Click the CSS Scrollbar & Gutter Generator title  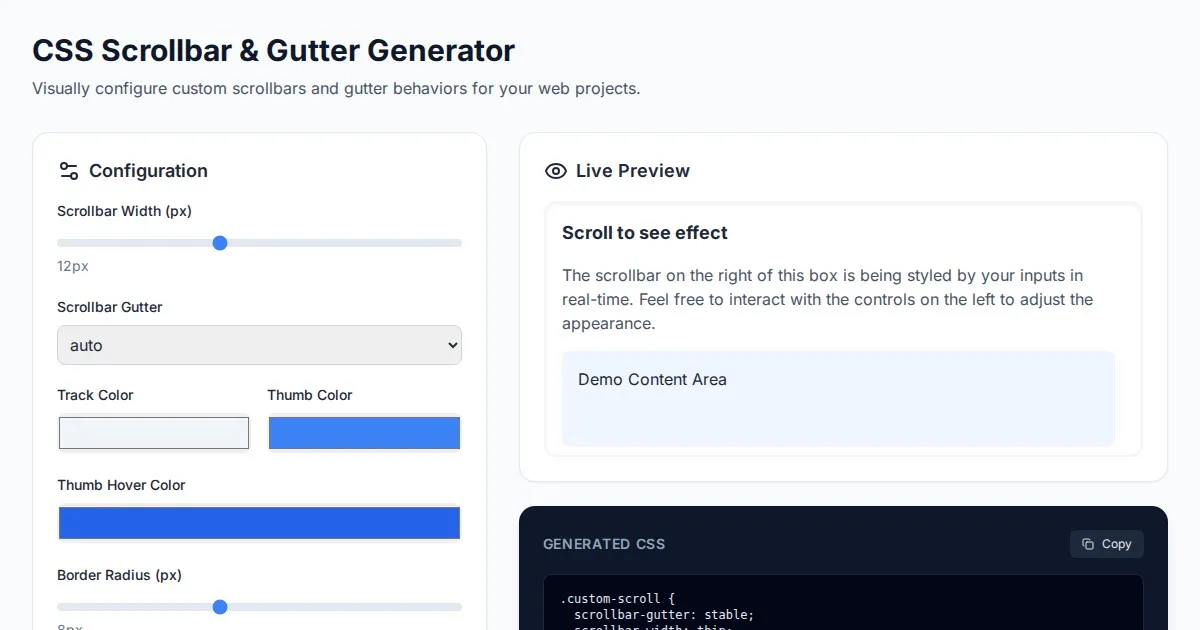[273, 50]
